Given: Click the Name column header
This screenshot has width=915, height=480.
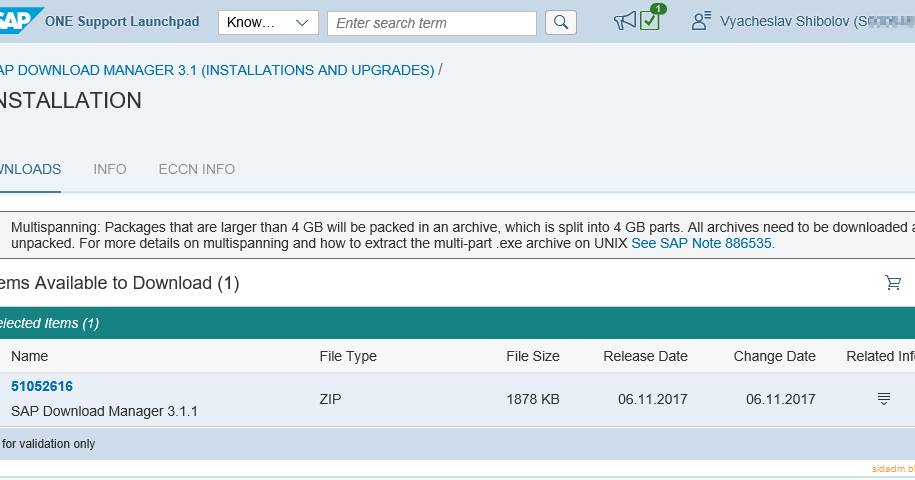Looking at the screenshot, I should click(30, 356).
